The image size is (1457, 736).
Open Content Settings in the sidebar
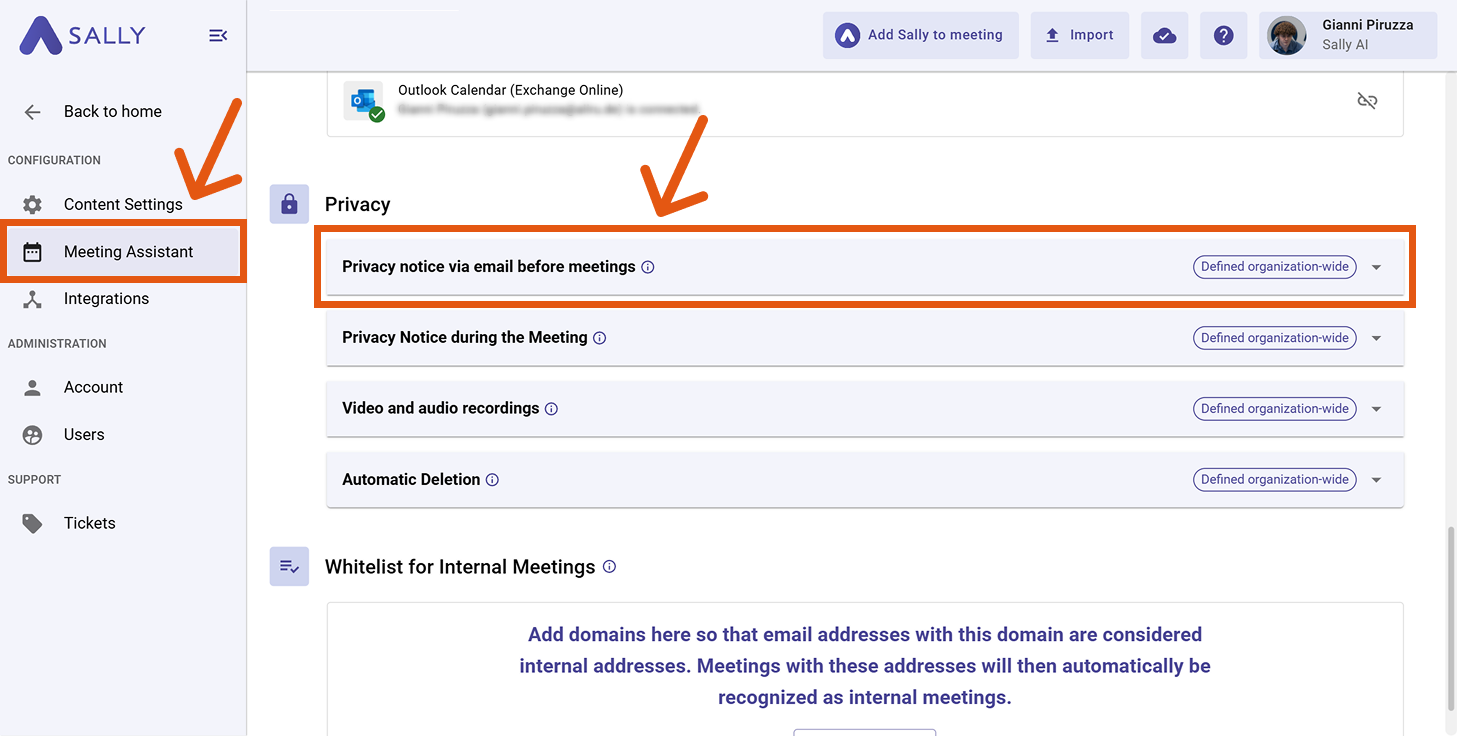[x=122, y=204]
